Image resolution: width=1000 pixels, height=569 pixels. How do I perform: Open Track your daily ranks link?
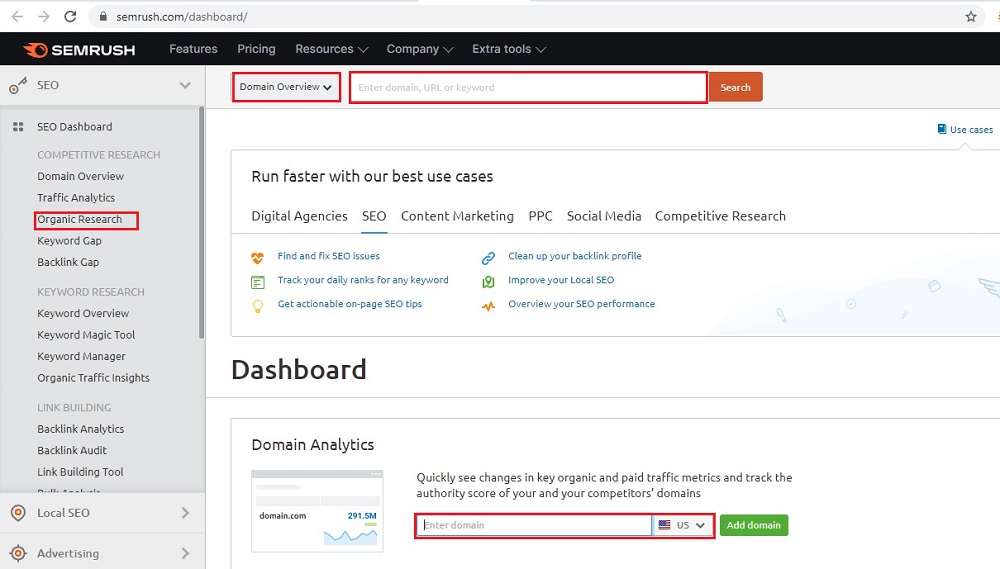click(x=363, y=280)
